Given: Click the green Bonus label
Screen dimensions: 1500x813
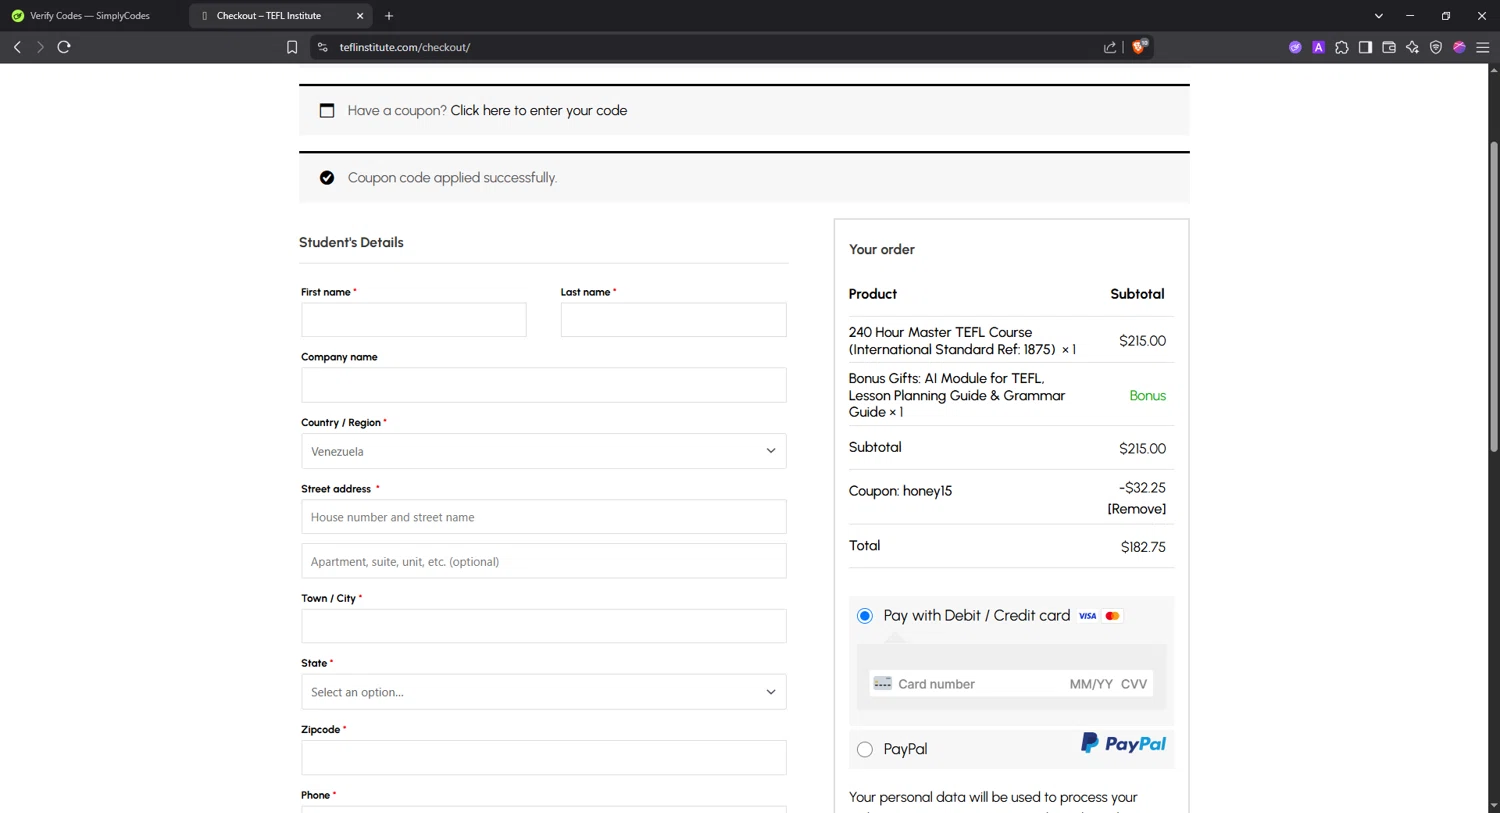Looking at the screenshot, I should (x=1147, y=396).
